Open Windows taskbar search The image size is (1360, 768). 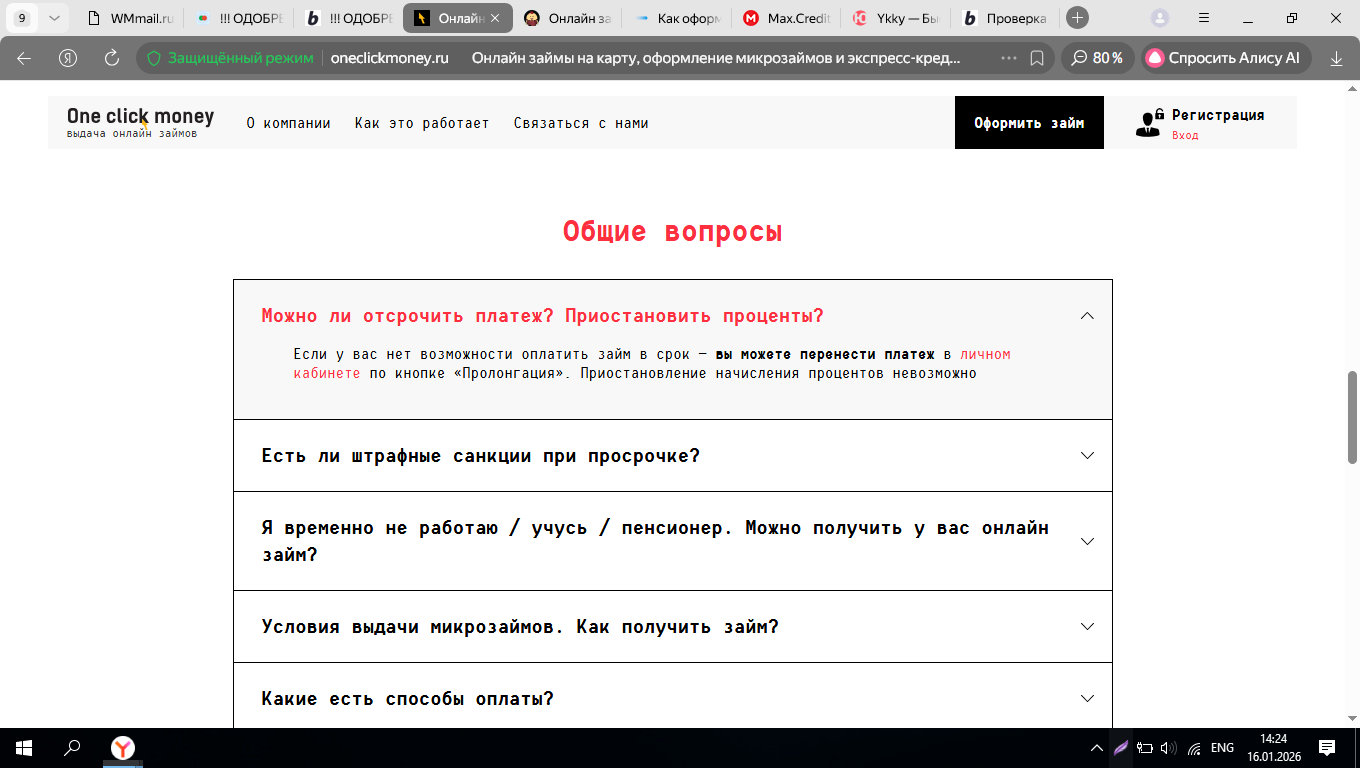pos(72,747)
